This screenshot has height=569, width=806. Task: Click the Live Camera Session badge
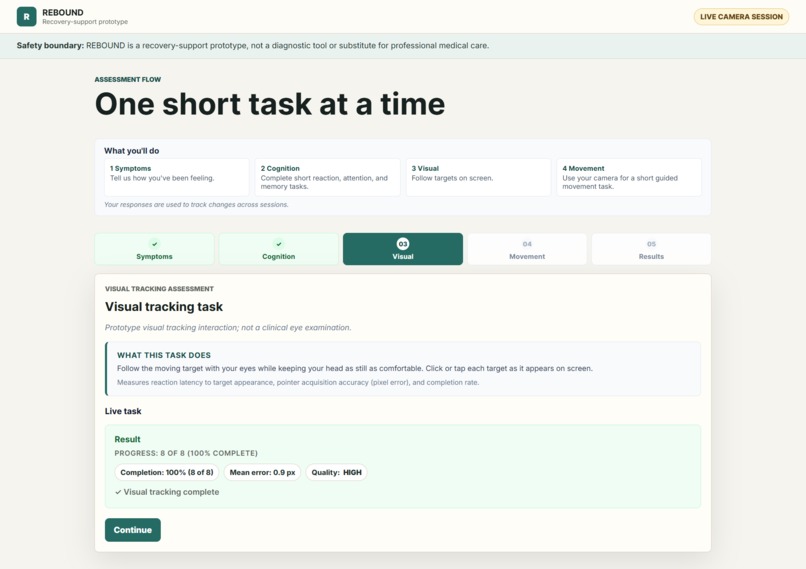pyautogui.click(x=741, y=16)
